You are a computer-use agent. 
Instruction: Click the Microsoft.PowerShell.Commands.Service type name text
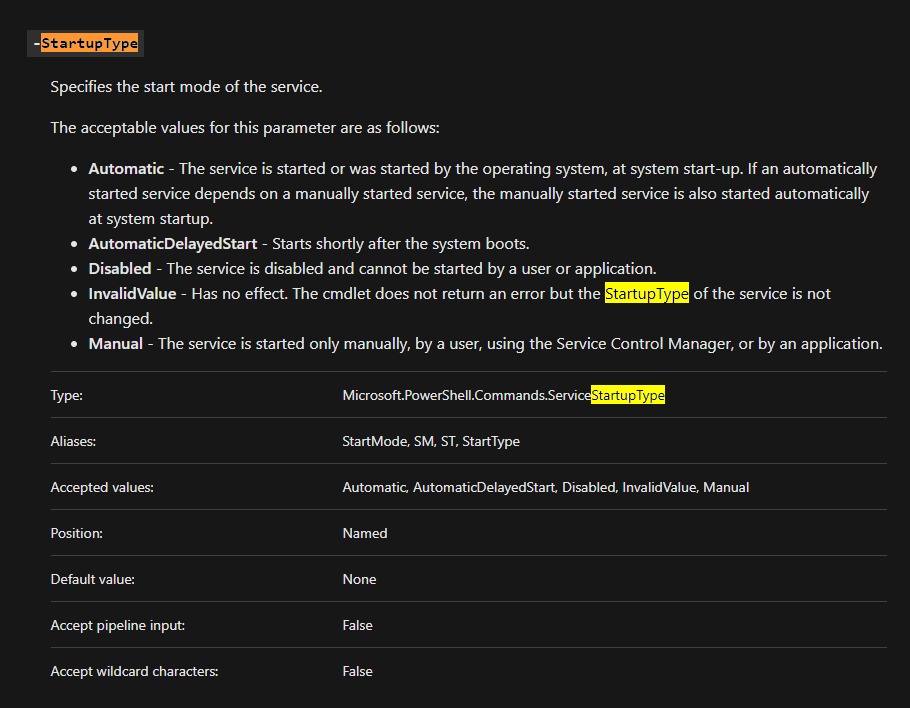pos(466,396)
